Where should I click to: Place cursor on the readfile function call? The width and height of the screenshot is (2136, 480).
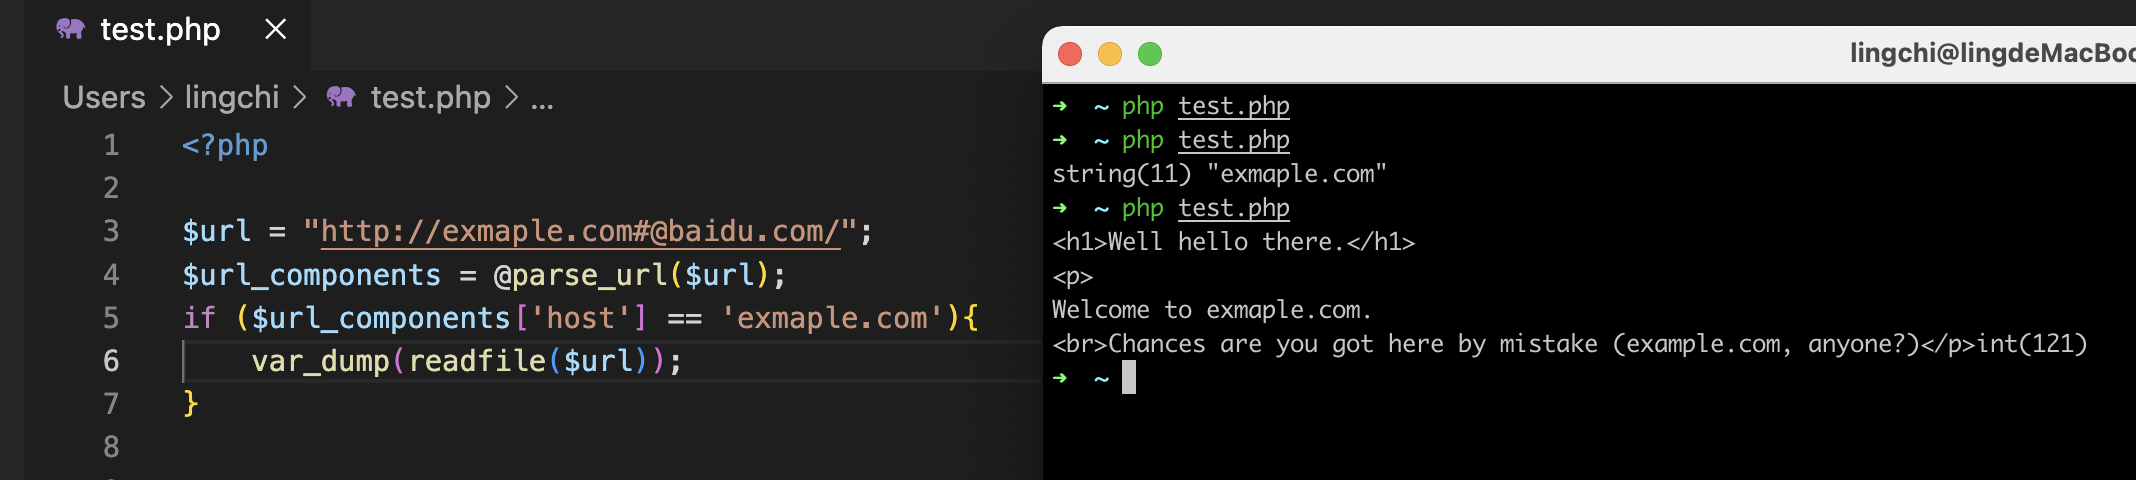click(477, 360)
